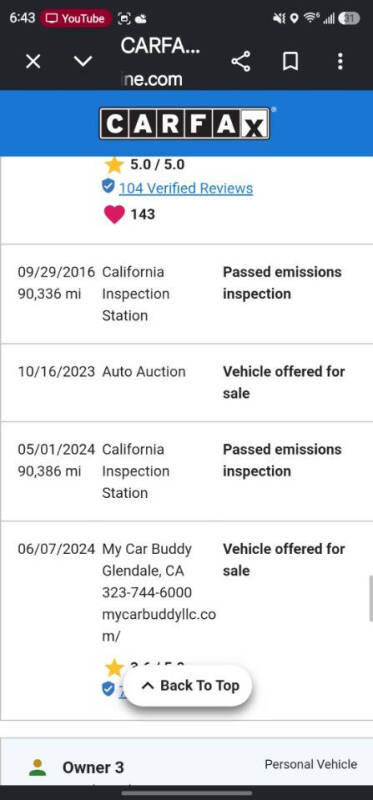Screen dimensions: 373x800
Task: Tap the CARFAX logo
Action: [x=185, y=123]
